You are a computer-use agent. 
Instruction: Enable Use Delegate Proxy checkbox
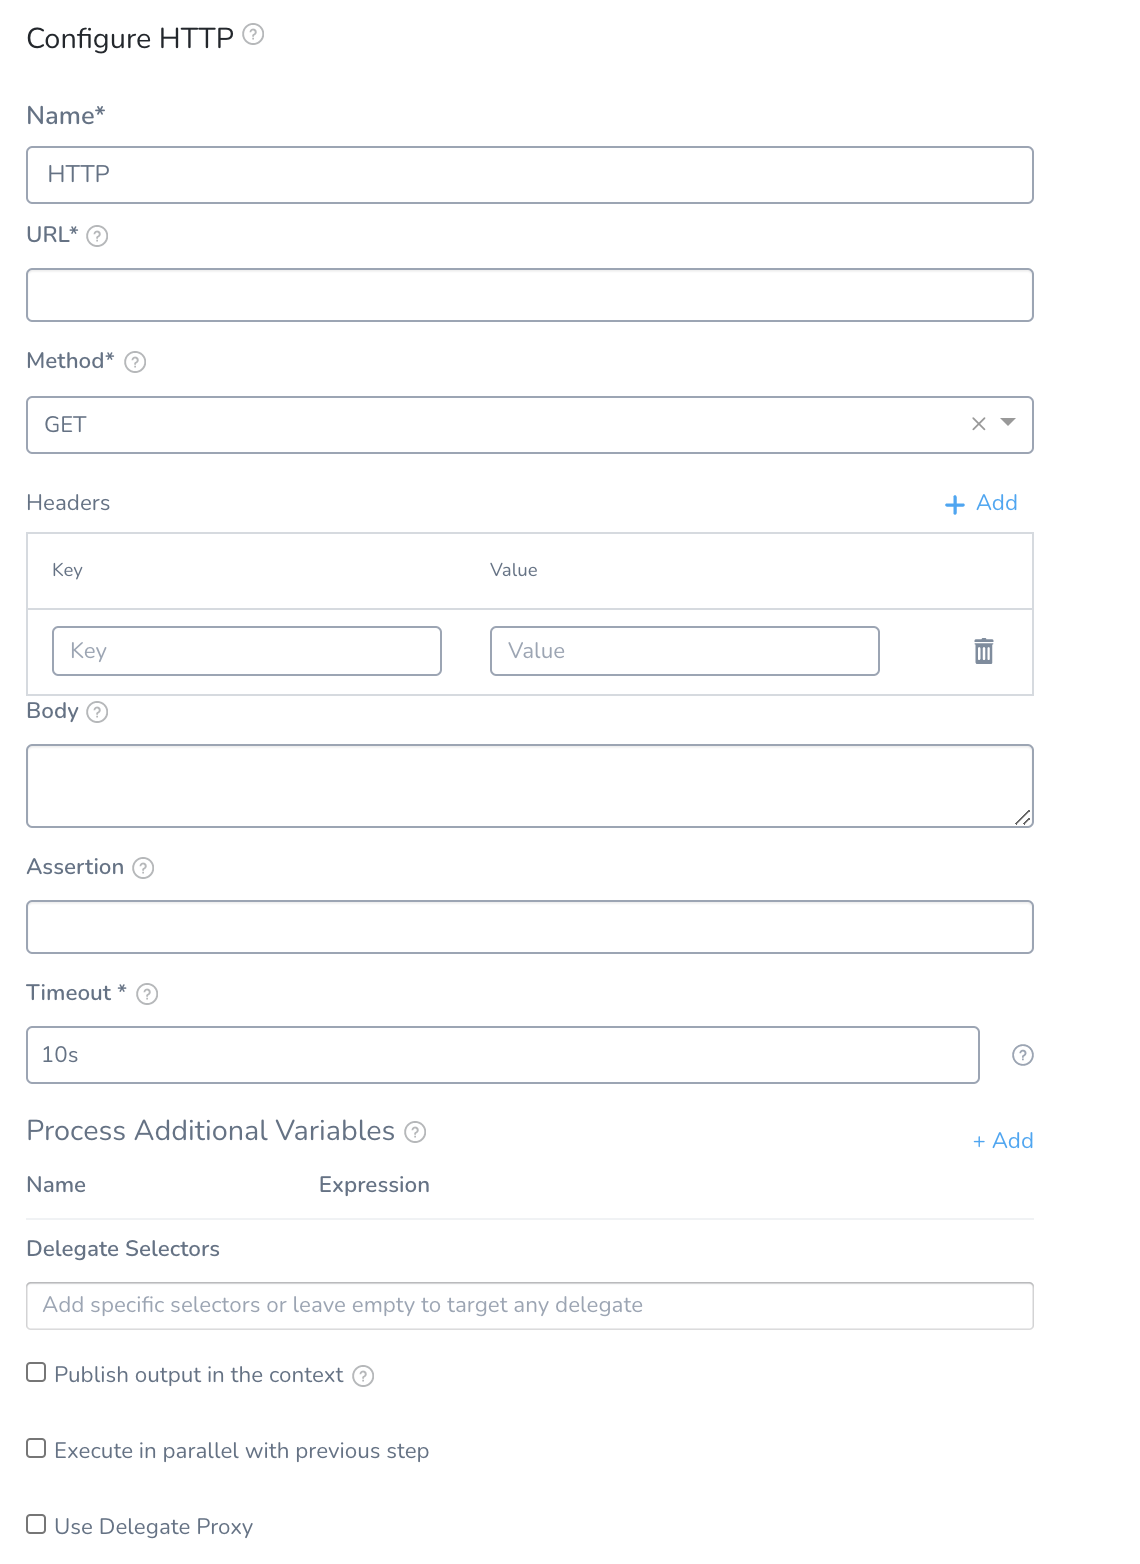pyautogui.click(x=36, y=1524)
